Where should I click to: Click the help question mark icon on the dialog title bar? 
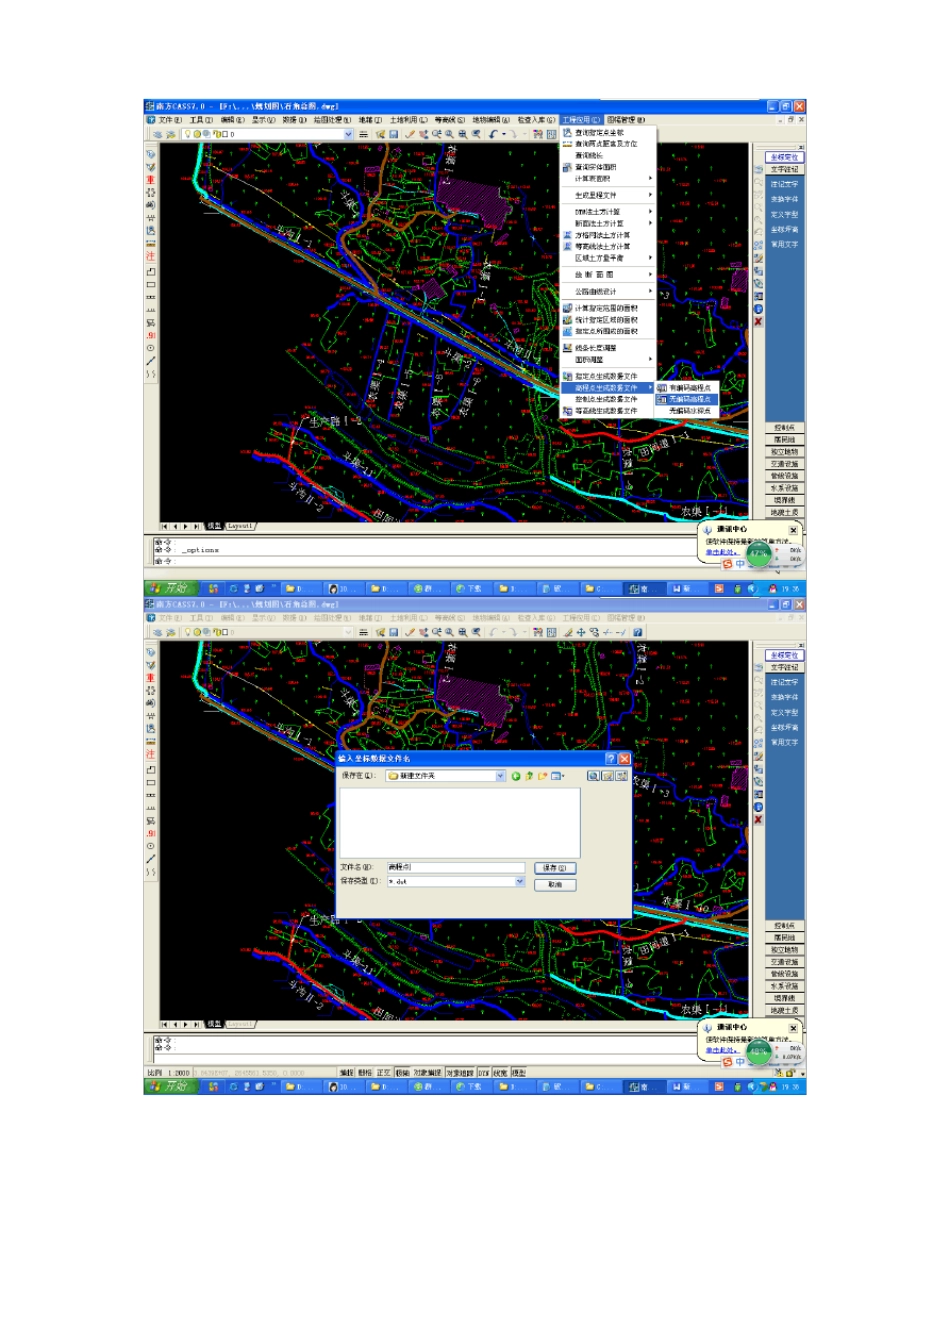pyautogui.click(x=611, y=758)
